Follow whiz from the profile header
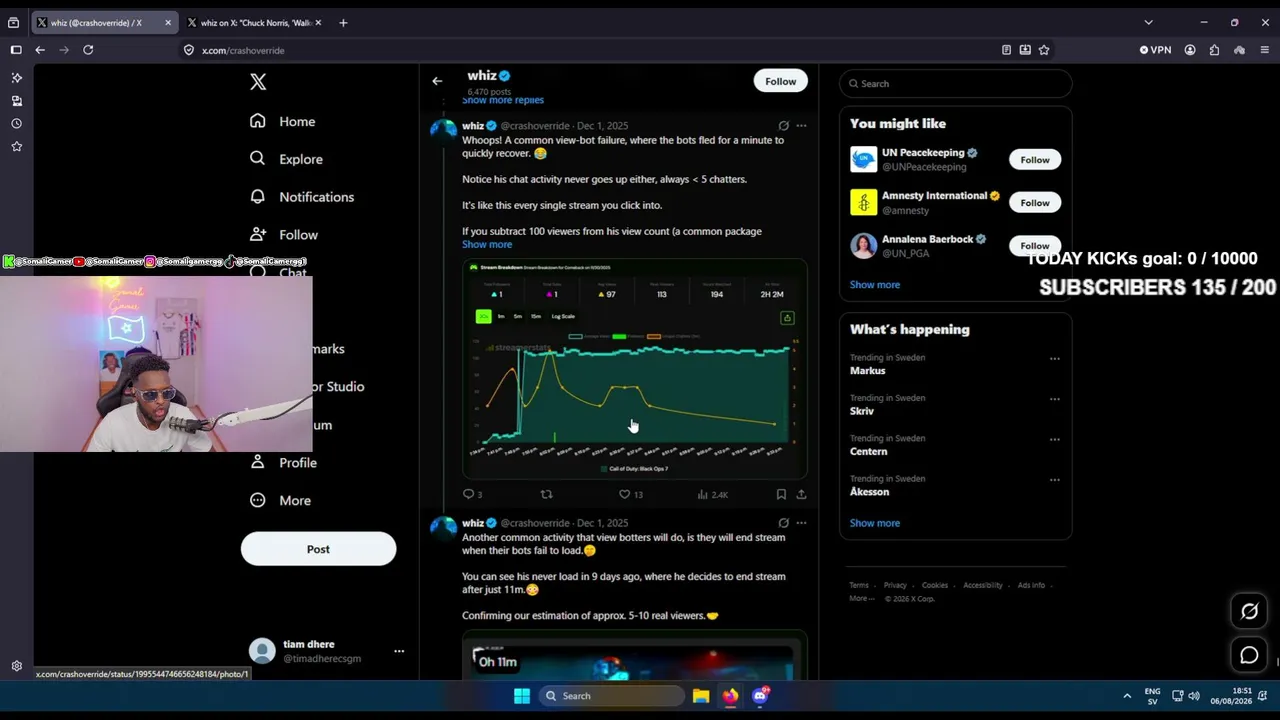Viewport: 1280px width, 720px height. pyautogui.click(x=781, y=81)
